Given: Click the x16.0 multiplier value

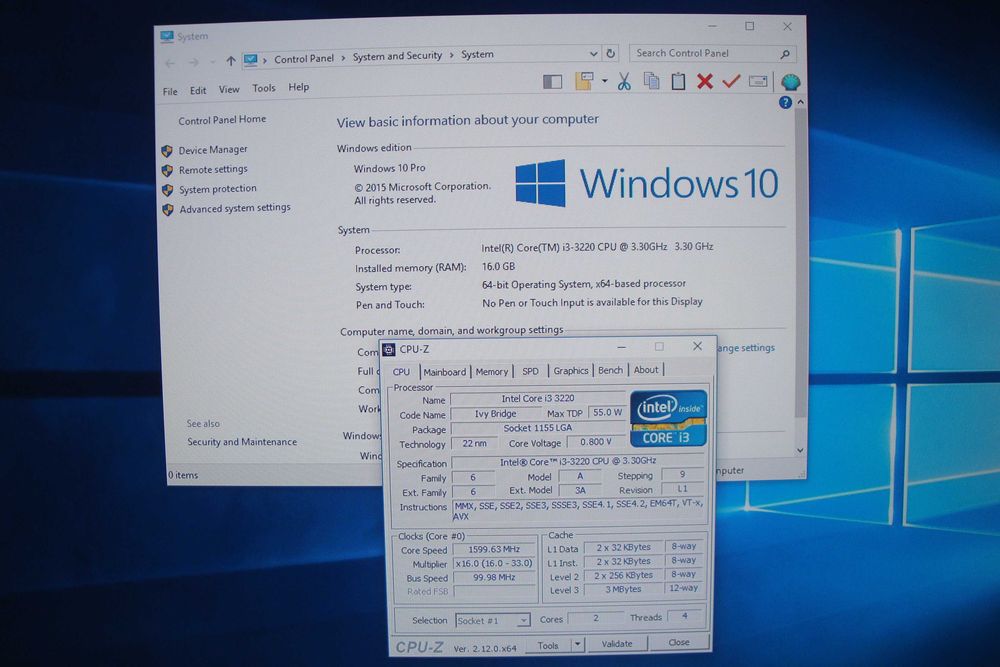Looking at the screenshot, I should 494,564.
